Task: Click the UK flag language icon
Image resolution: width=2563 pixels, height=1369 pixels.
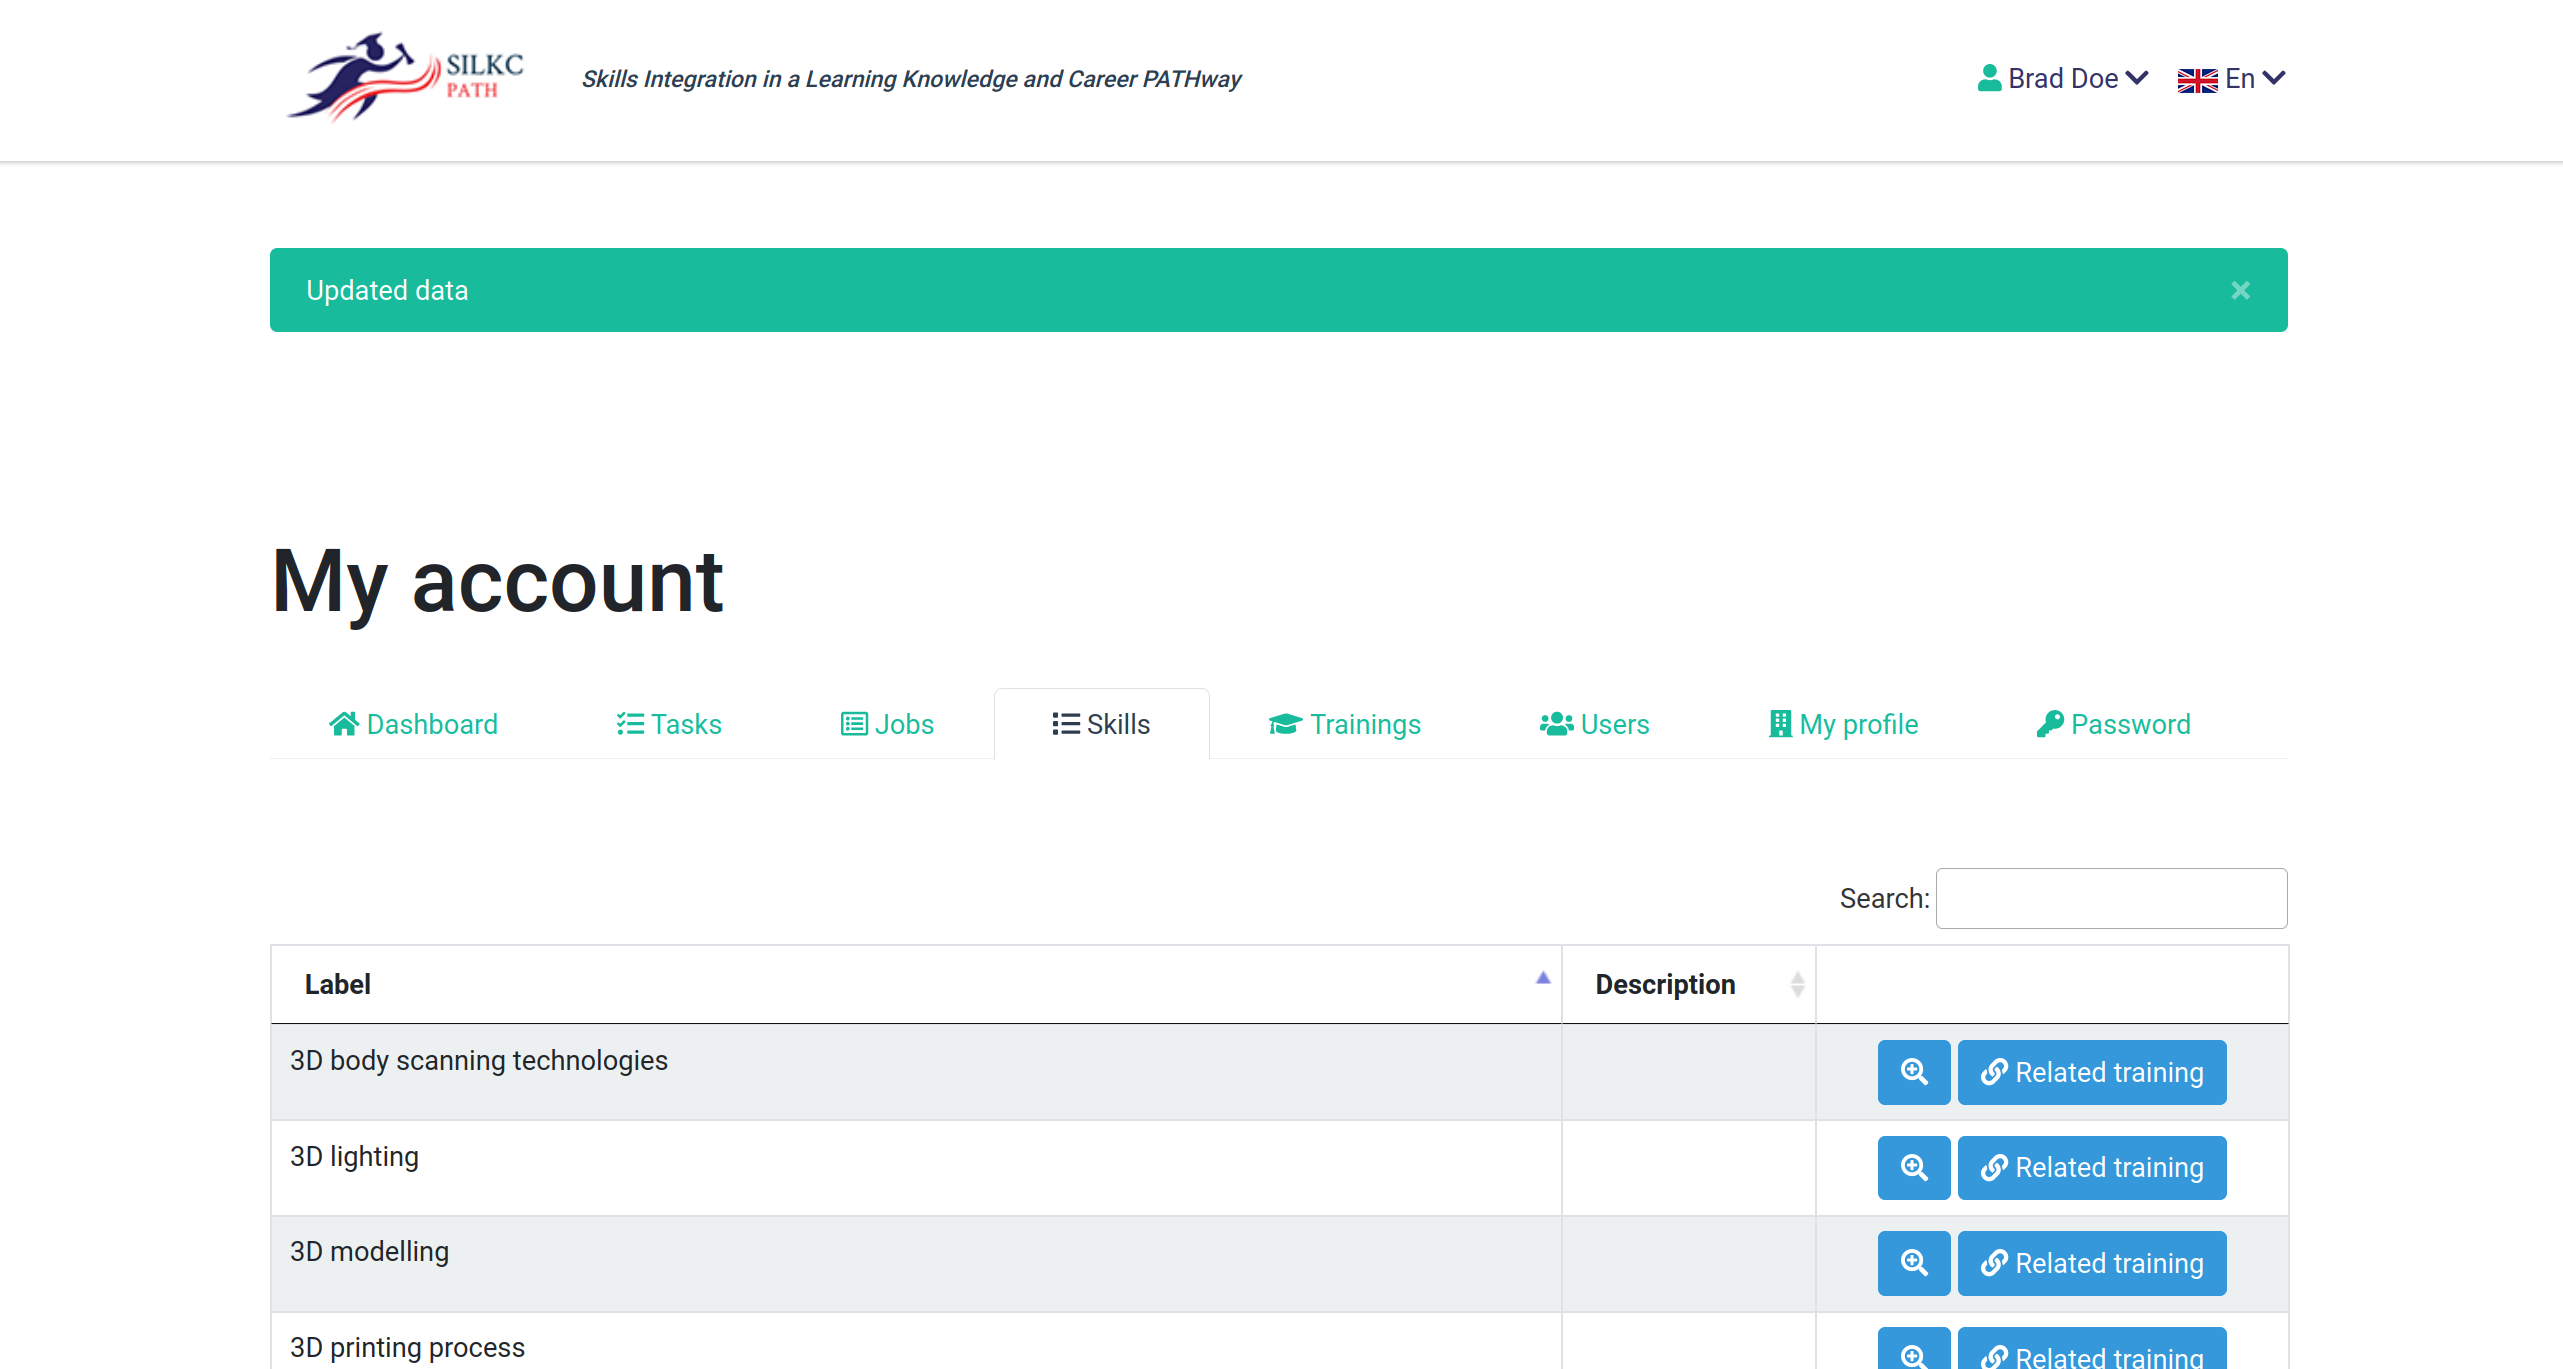Action: coord(2197,80)
